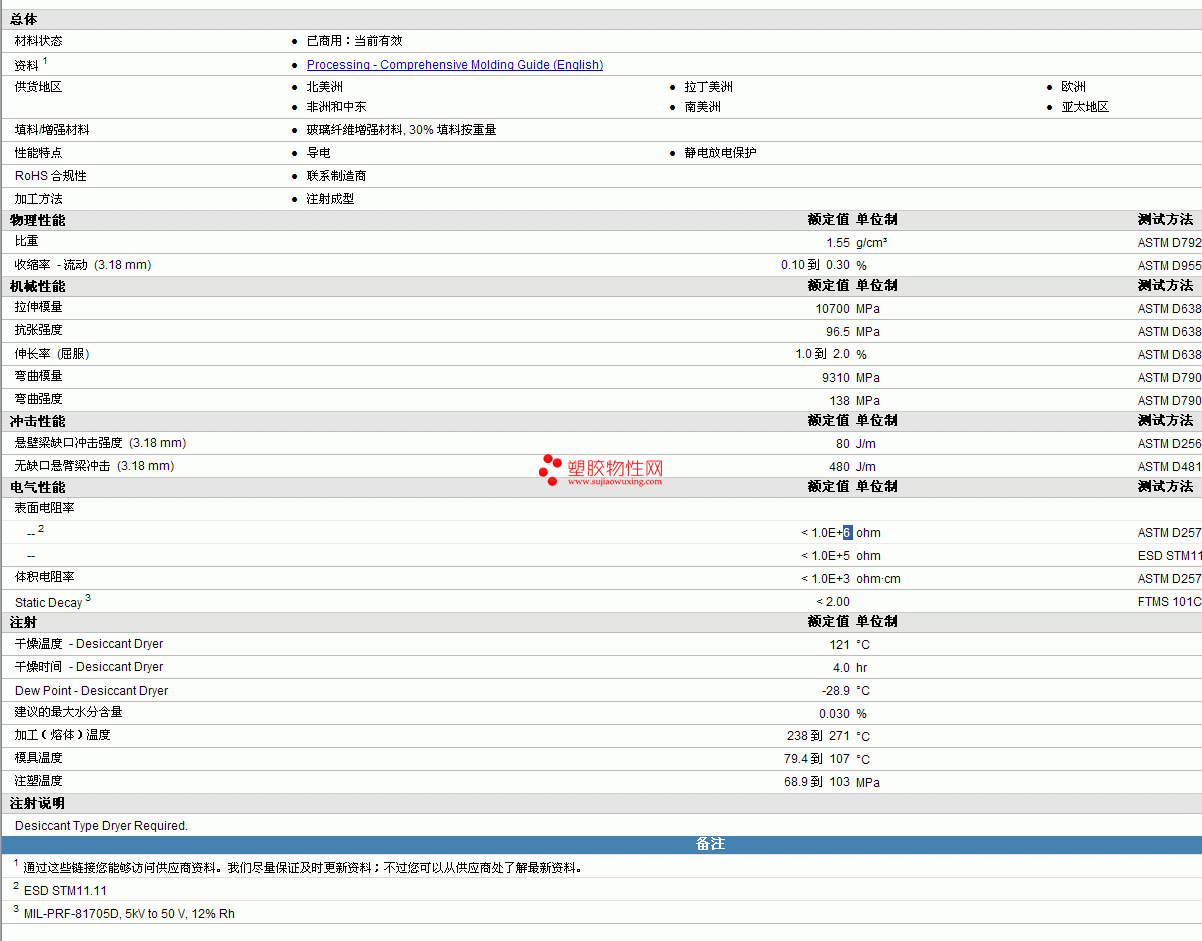Open the Processing - Comprehensive Molding Guide link

[x=454, y=65]
